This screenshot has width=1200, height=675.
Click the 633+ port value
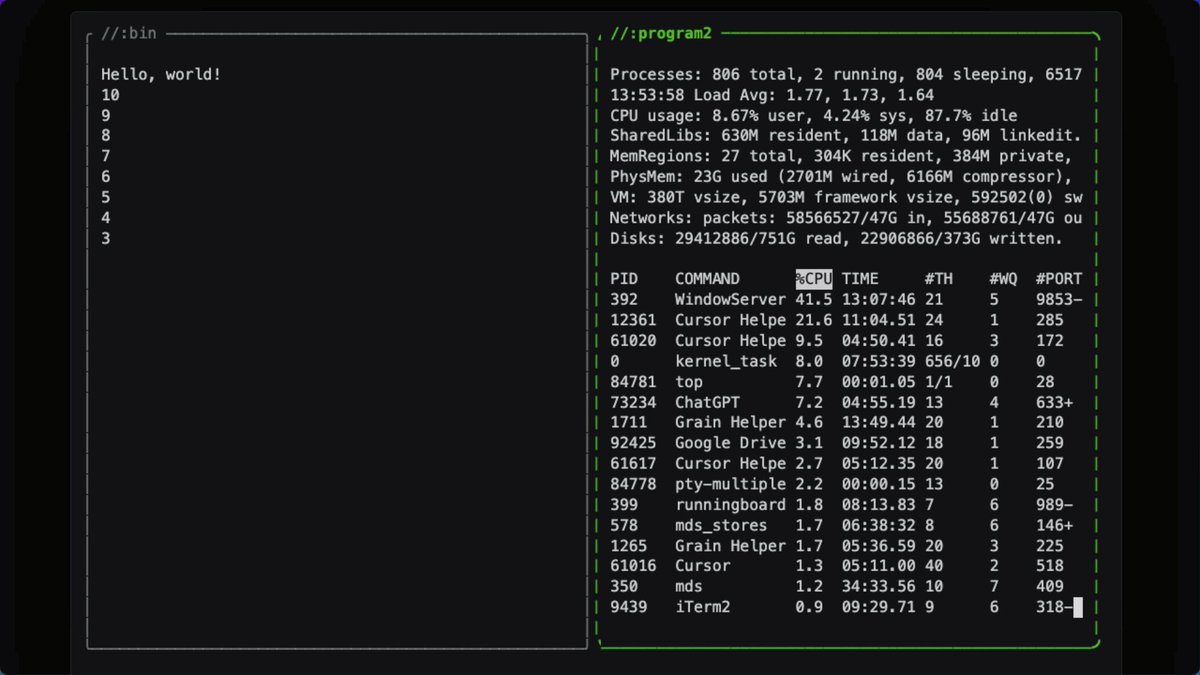(1054, 402)
